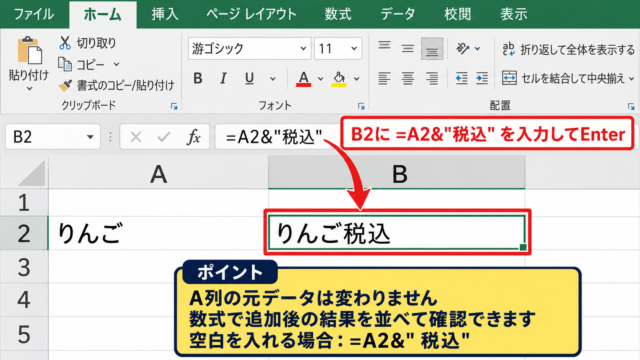Open the 挿入 ribbon tab

tap(165, 14)
